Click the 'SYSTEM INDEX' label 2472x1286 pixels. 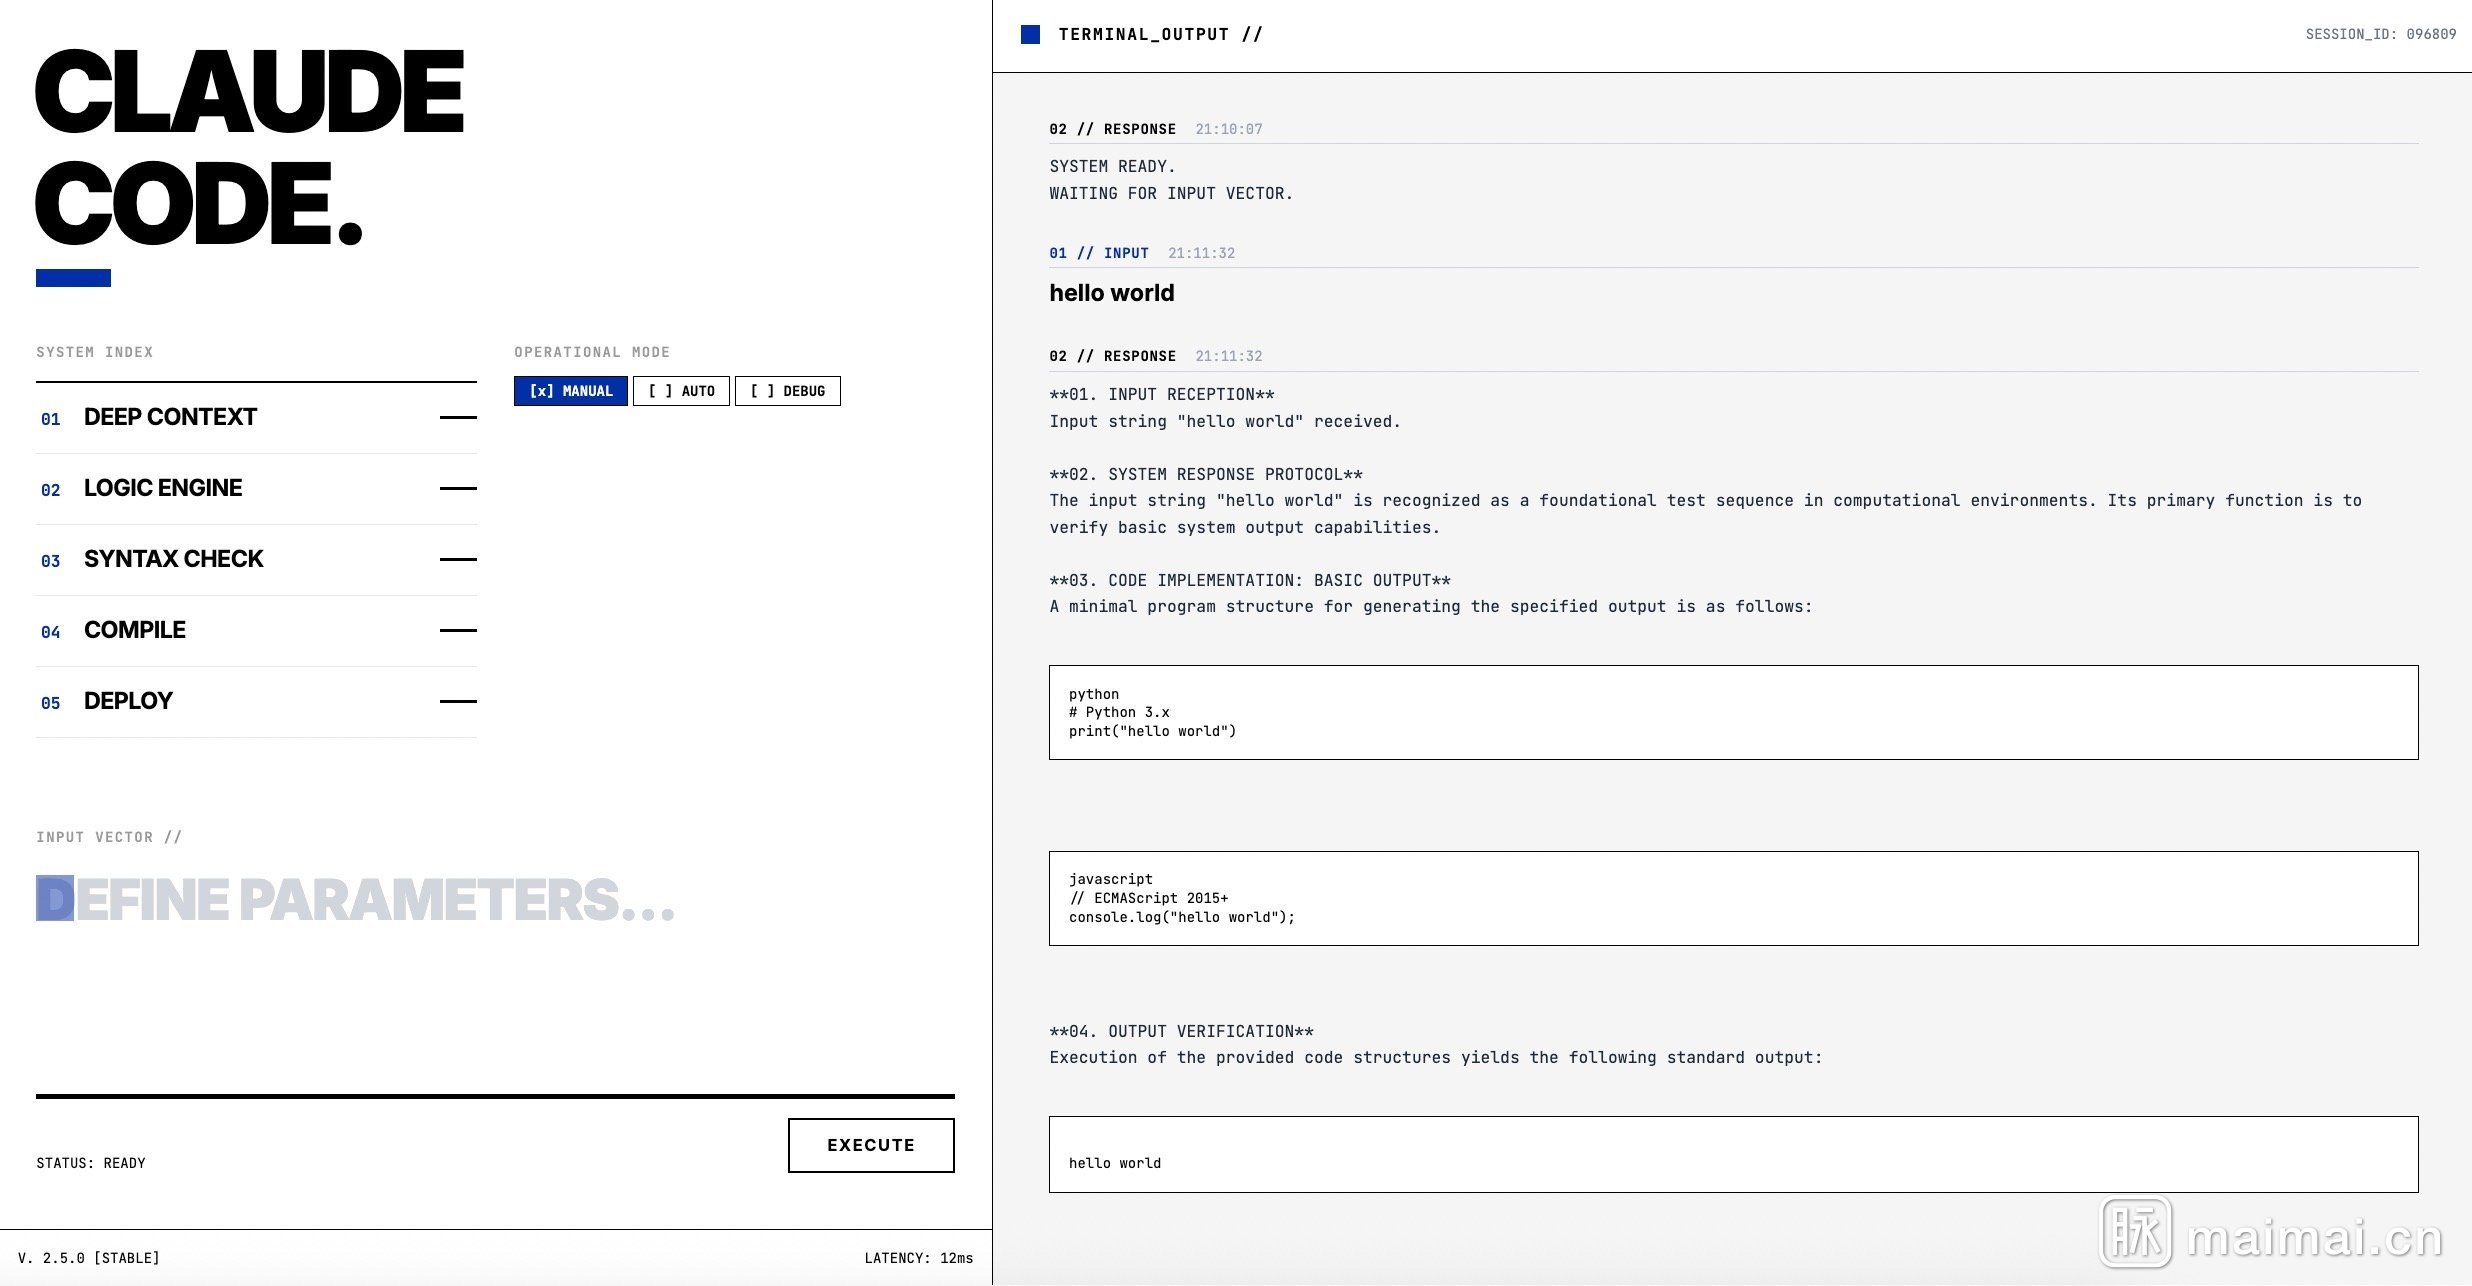(95, 352)
